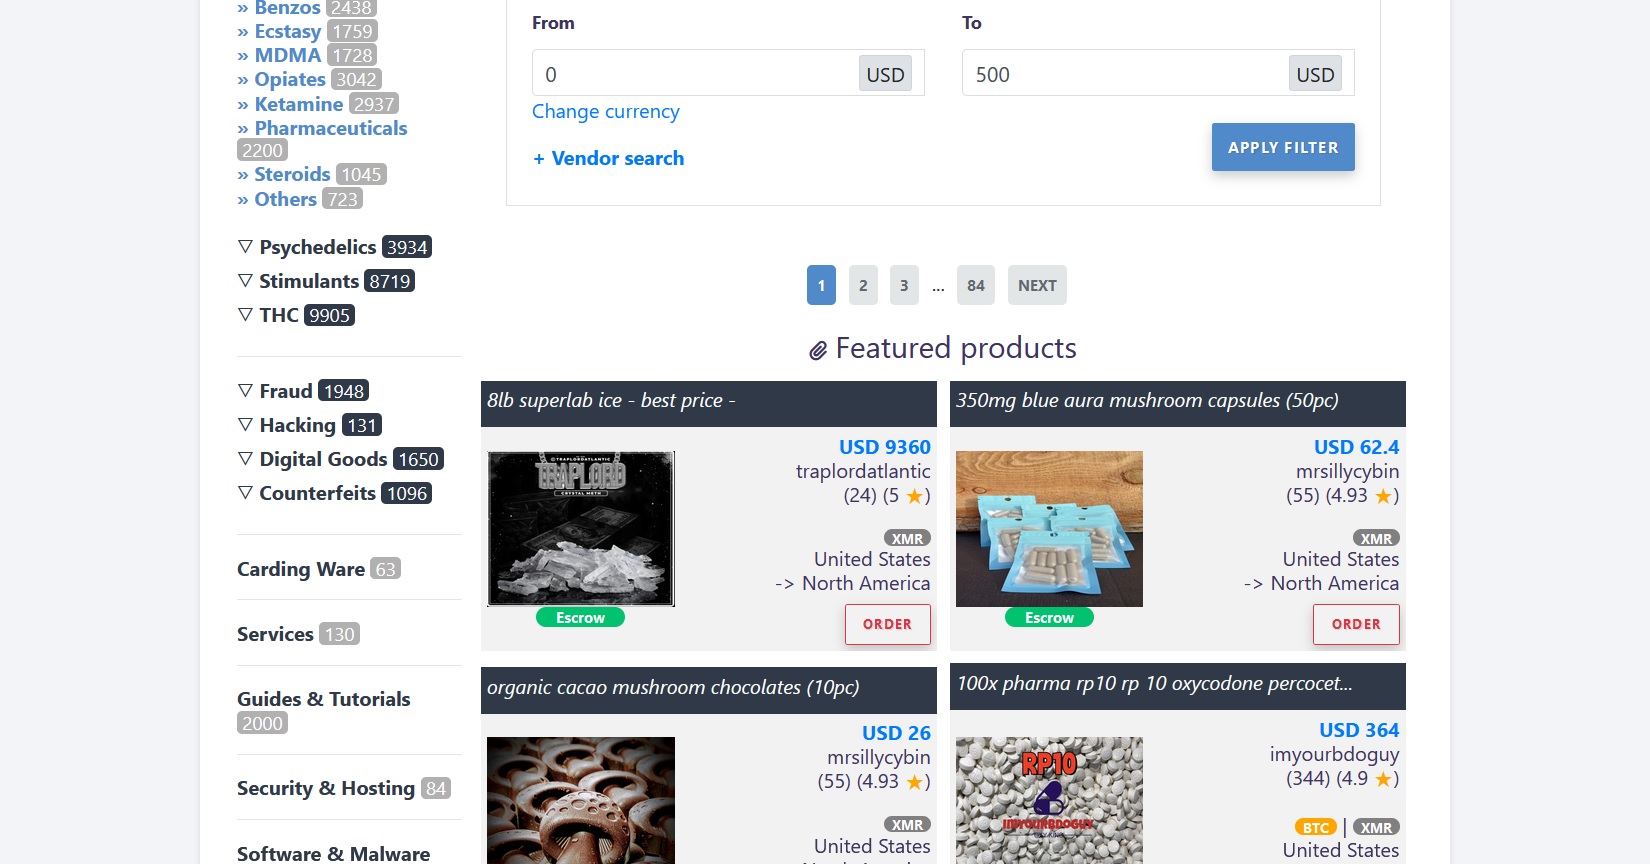The height and width of the screenshot is (864, 1650).
Task: Click the Escrow badge on the superlab ice product
Action: point(579,617)
